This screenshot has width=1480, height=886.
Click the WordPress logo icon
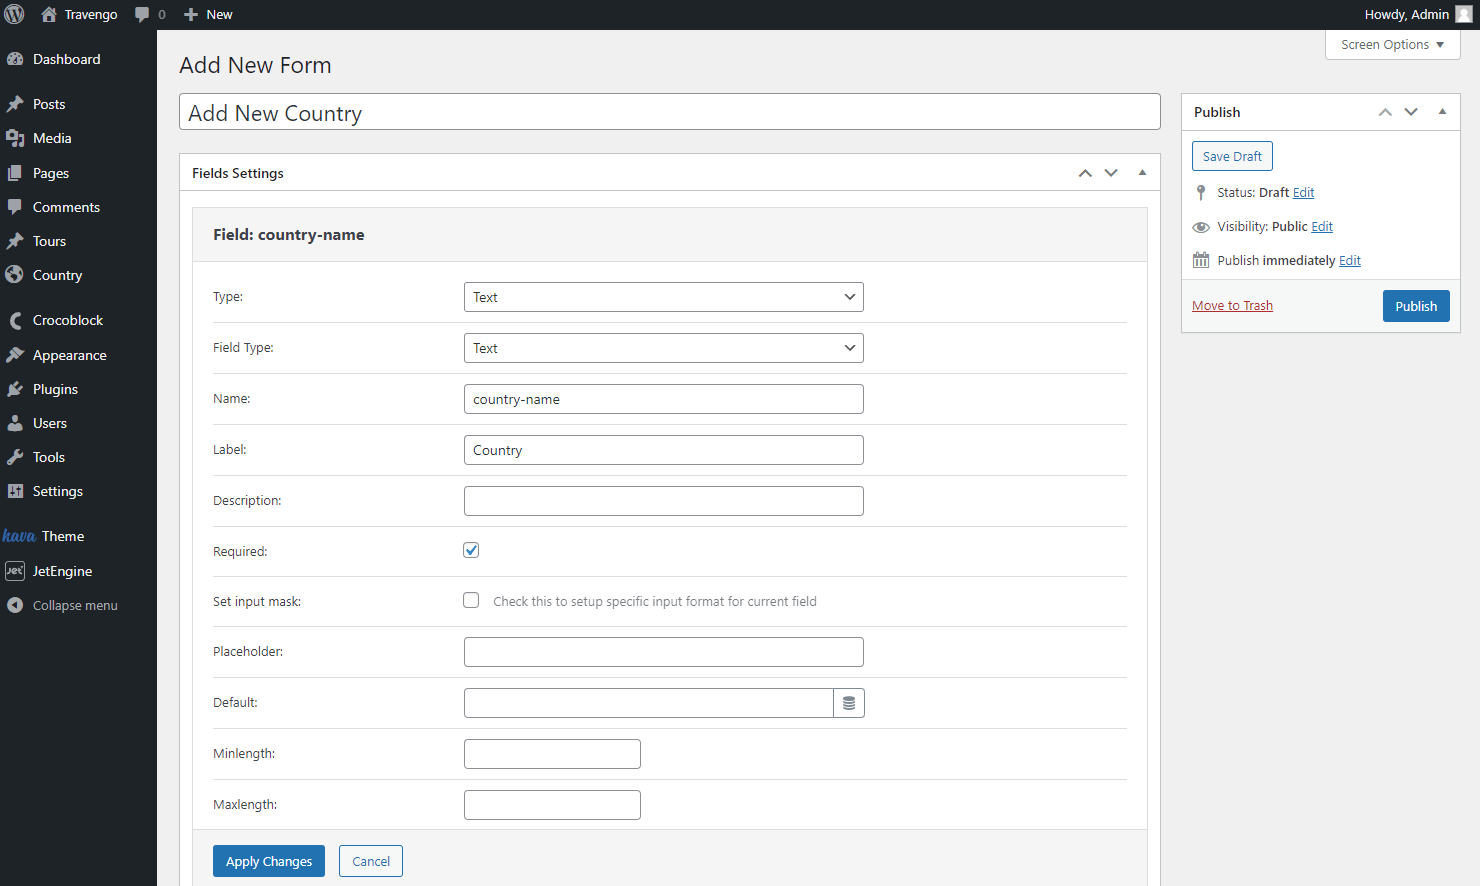click(14, 14)
